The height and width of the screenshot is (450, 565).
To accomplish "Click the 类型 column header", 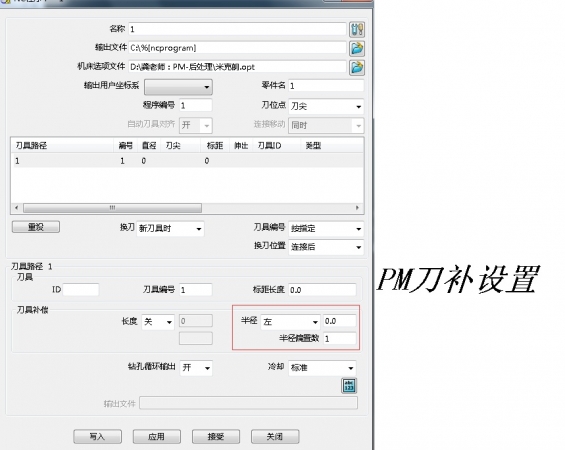I will (332, 146).
